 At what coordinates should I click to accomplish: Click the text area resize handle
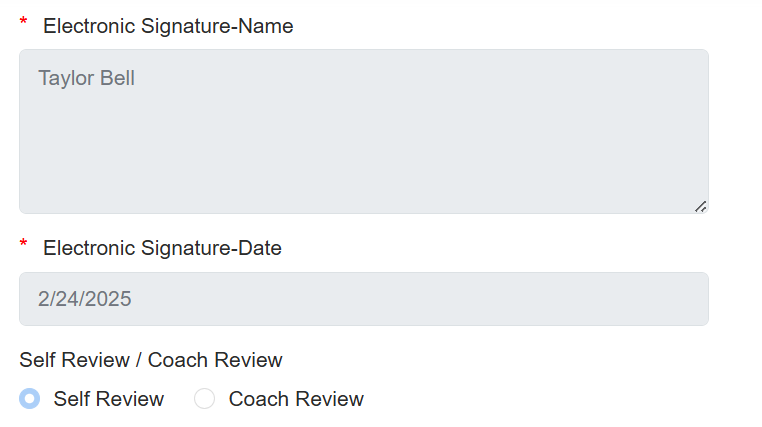pyautogui.click(x=700, y=206)
